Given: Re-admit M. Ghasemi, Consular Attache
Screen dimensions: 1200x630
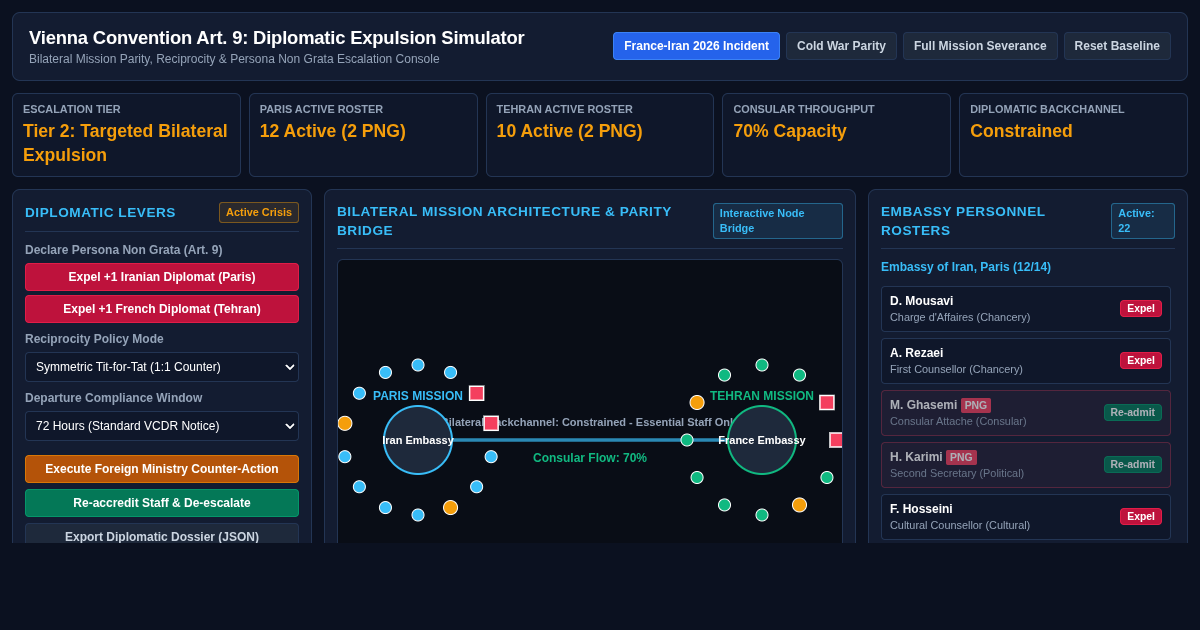Looking at the screenshot, I should [1133, 412].
